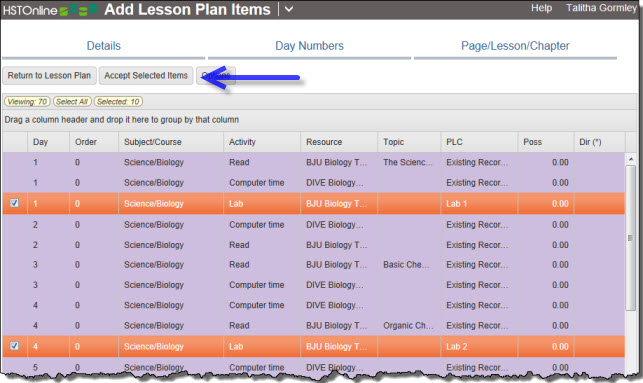643x383 pixels.
Task: Open the Help link
Action: click(541, 8)
